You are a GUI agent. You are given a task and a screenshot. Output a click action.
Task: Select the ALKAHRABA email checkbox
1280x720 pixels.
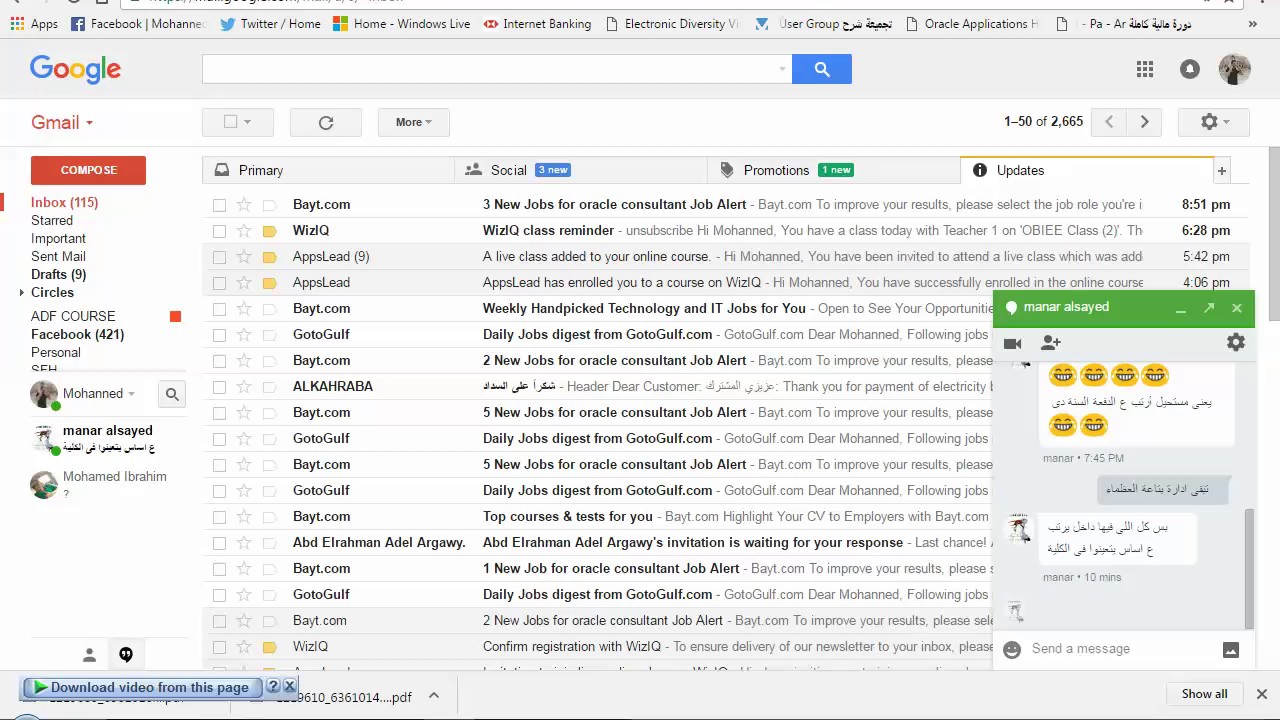pos(219,387)
